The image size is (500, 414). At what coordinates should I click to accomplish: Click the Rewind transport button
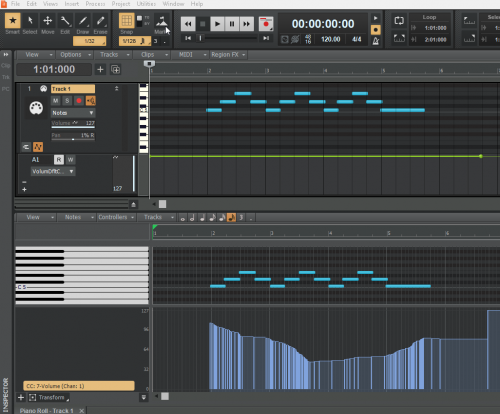pos(188,24)
